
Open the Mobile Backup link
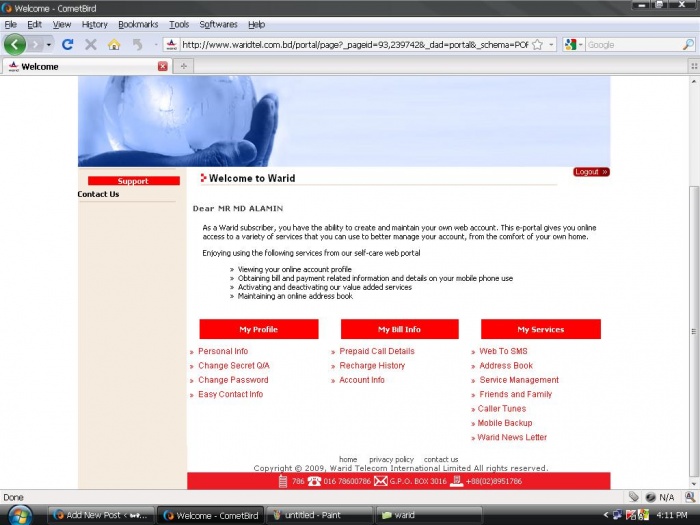pyautogui.click(x=505, y=423)
